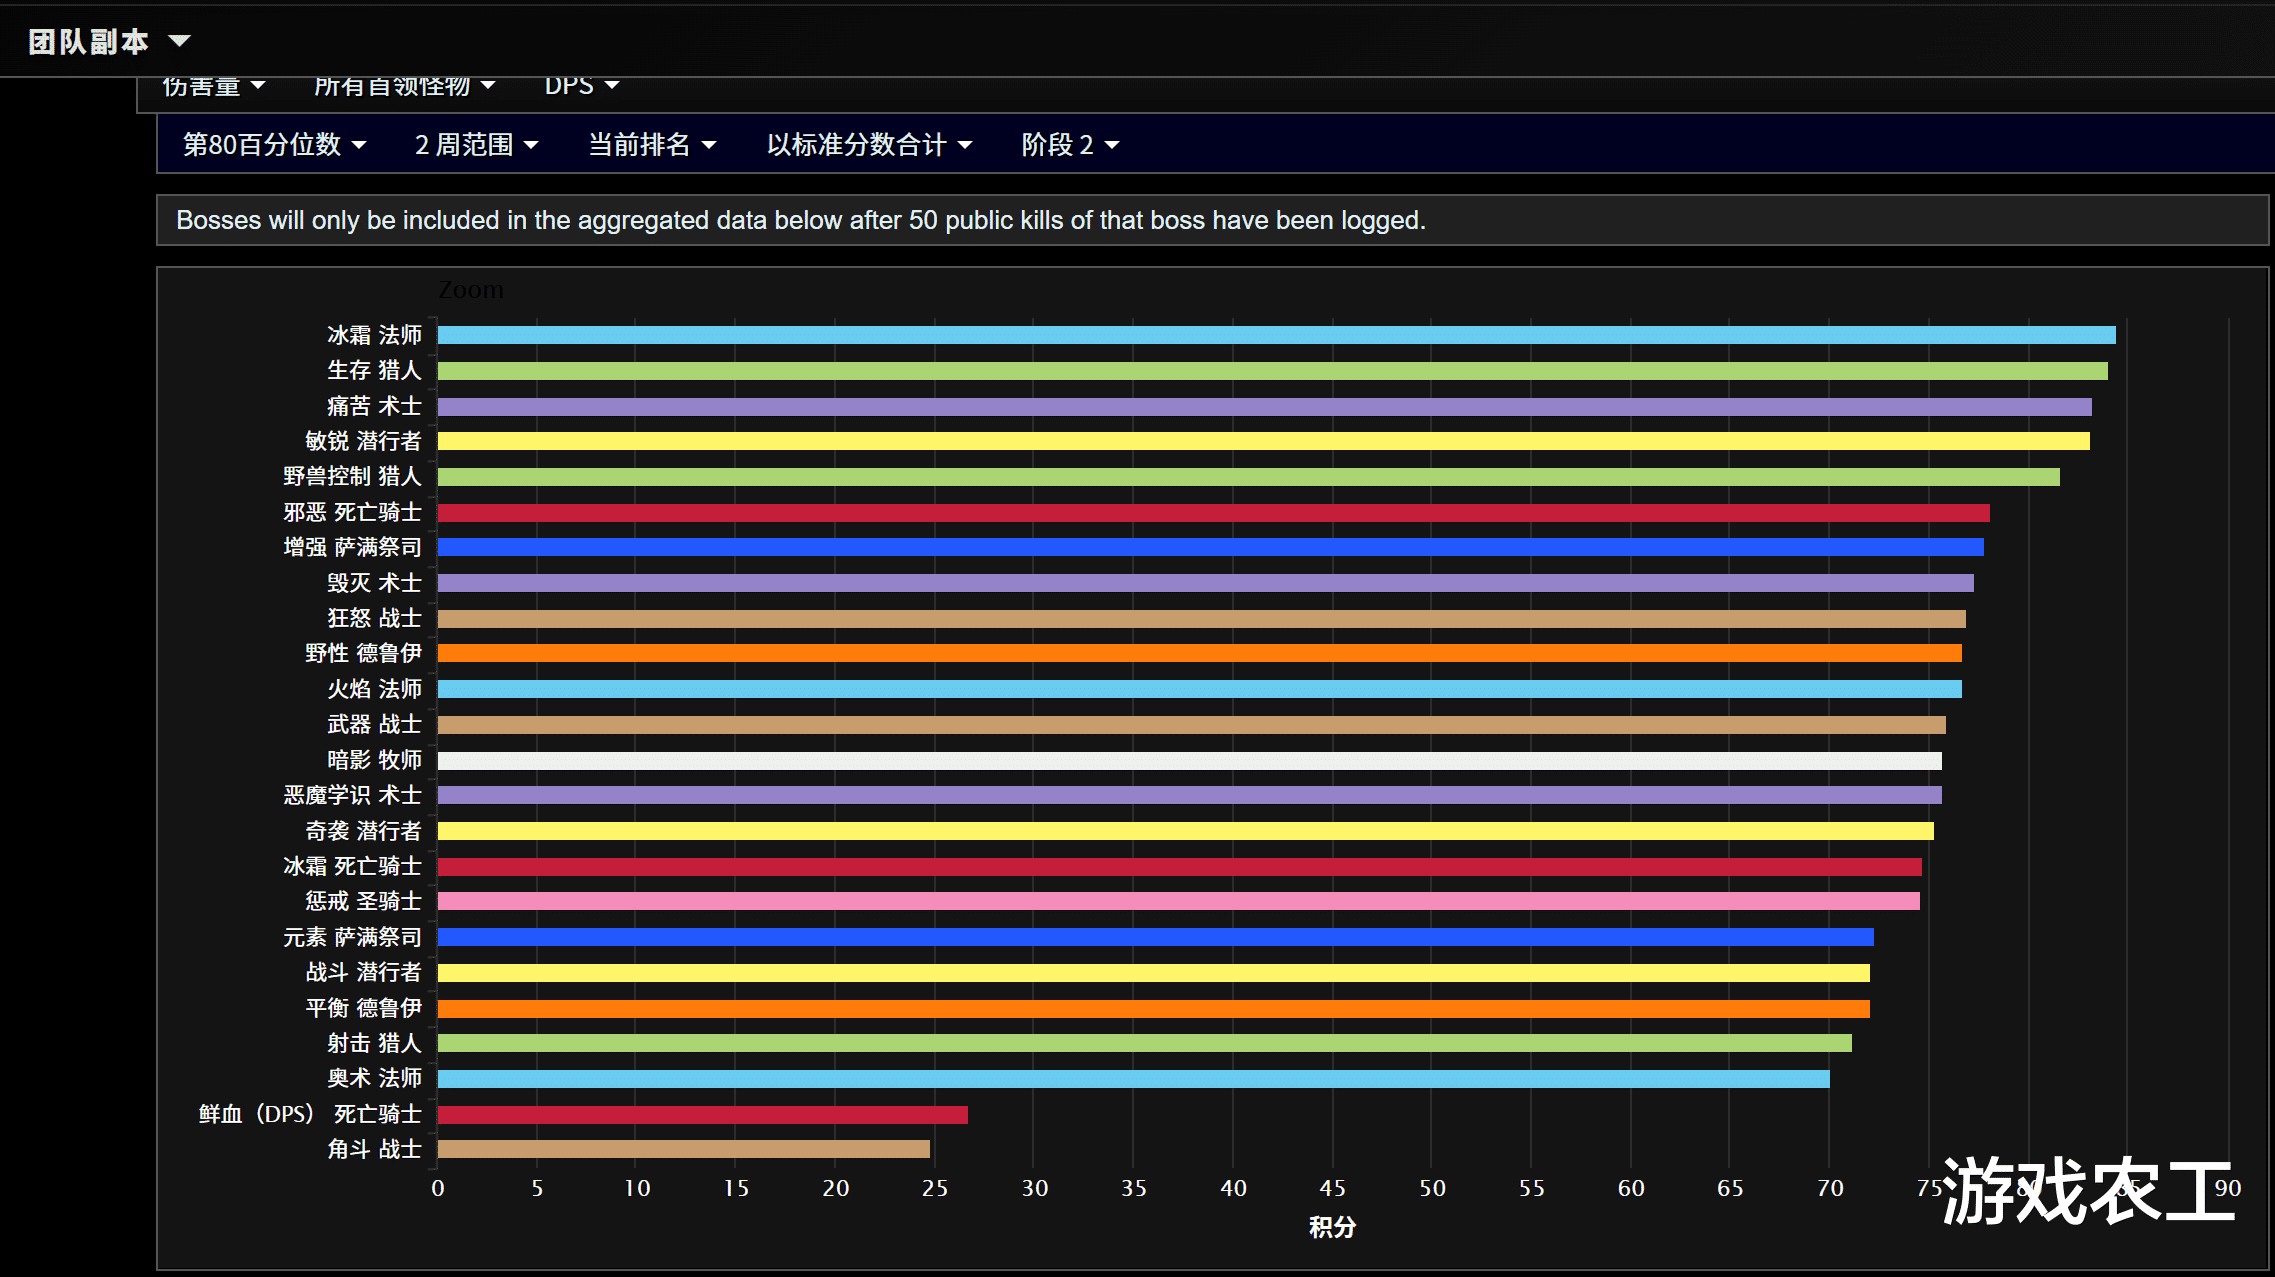Click the 冰霜 法师 light blue bar
Image resolution: width=2275 pixels, height=1277 pixels.
(1275, 335)
